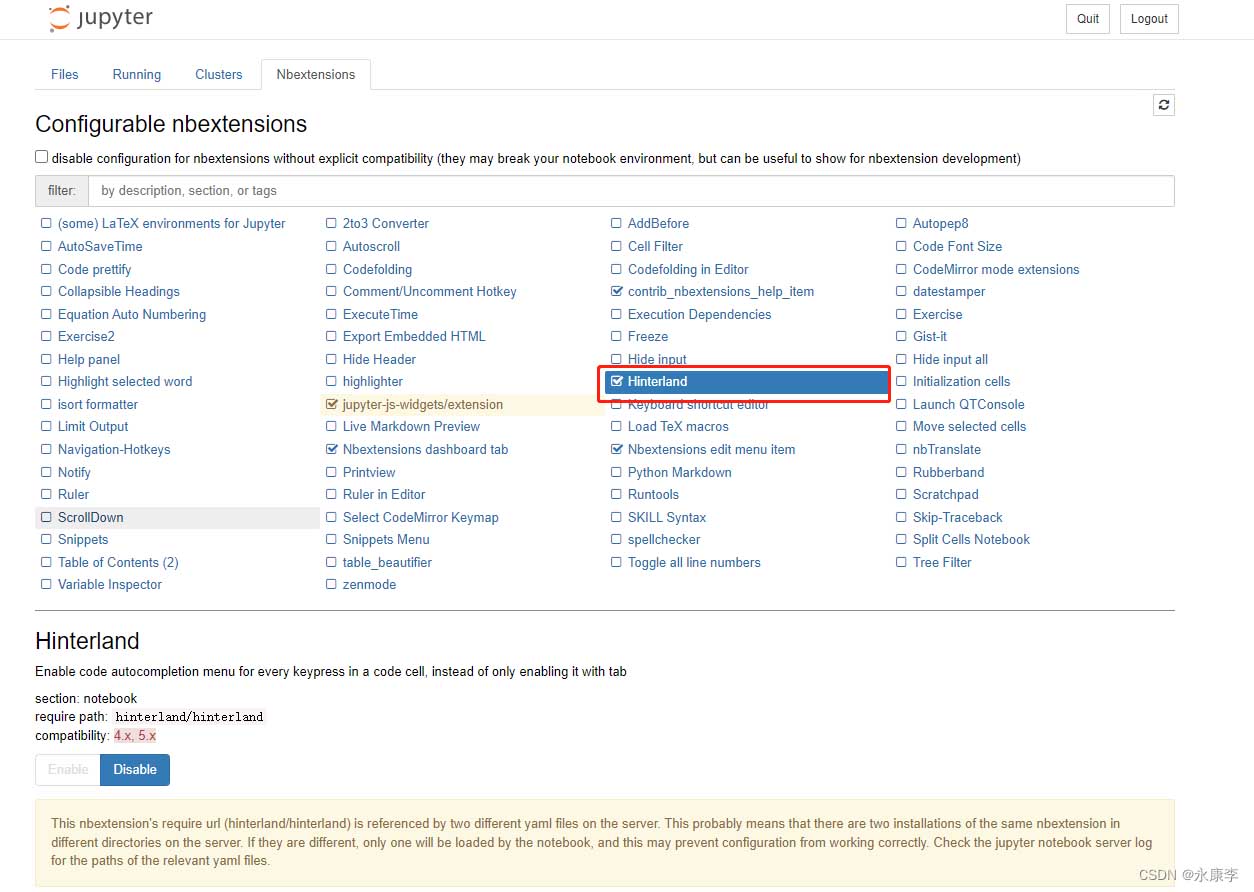Image resolution: width=1254 pixels, height=892 pixels.
Task: Select the Runtools extension
Action: click(653, 495)
